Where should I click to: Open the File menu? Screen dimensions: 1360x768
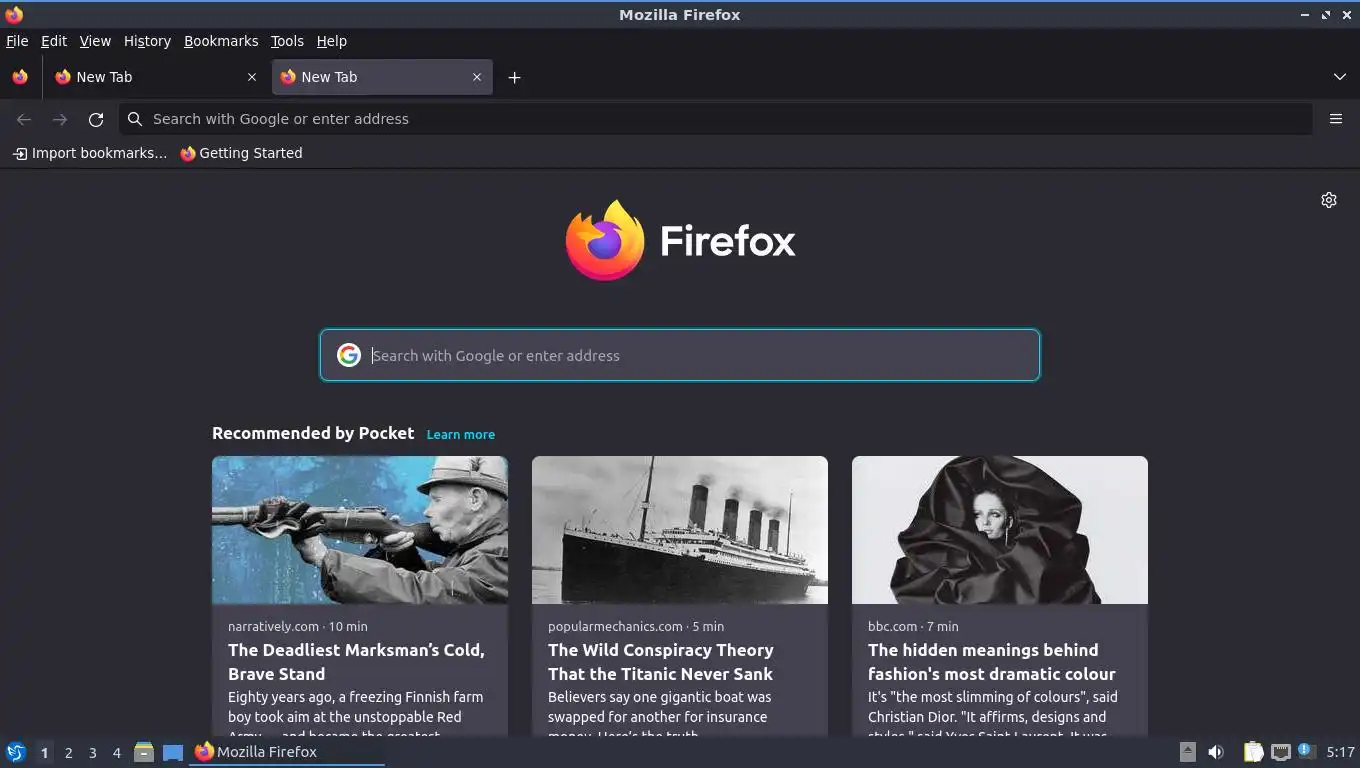pyautogui.click(x=17, y=41)
